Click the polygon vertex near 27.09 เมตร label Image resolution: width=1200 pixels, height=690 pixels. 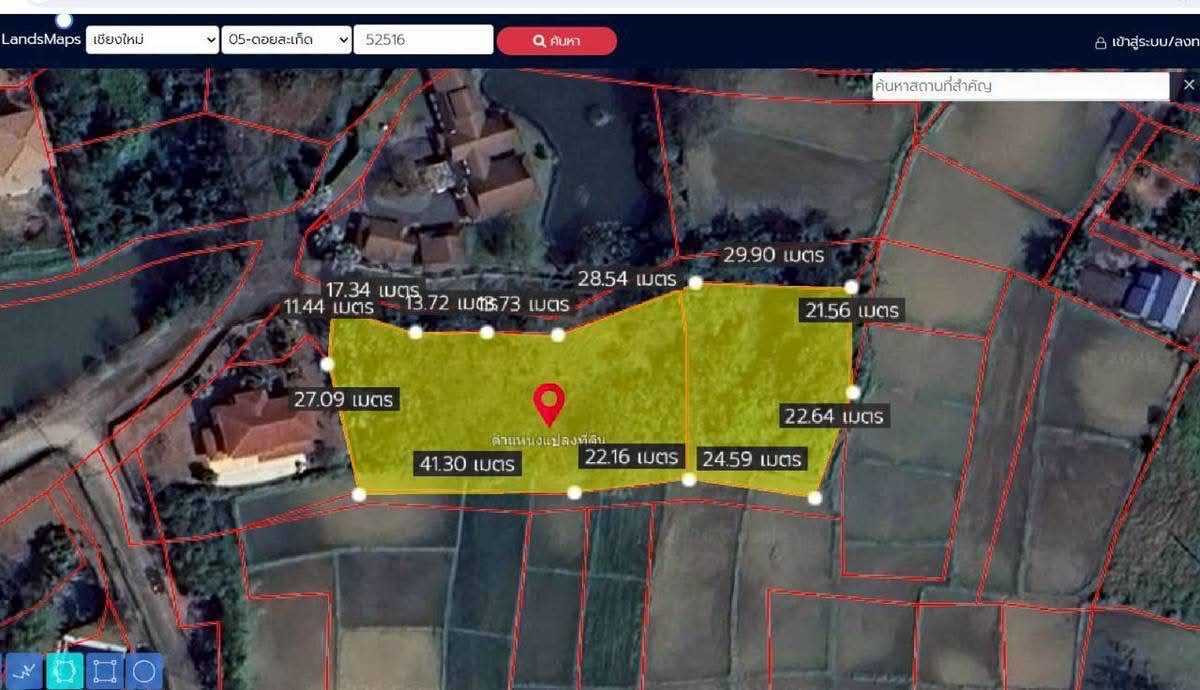pyautogui.click(x=327, y=364)
